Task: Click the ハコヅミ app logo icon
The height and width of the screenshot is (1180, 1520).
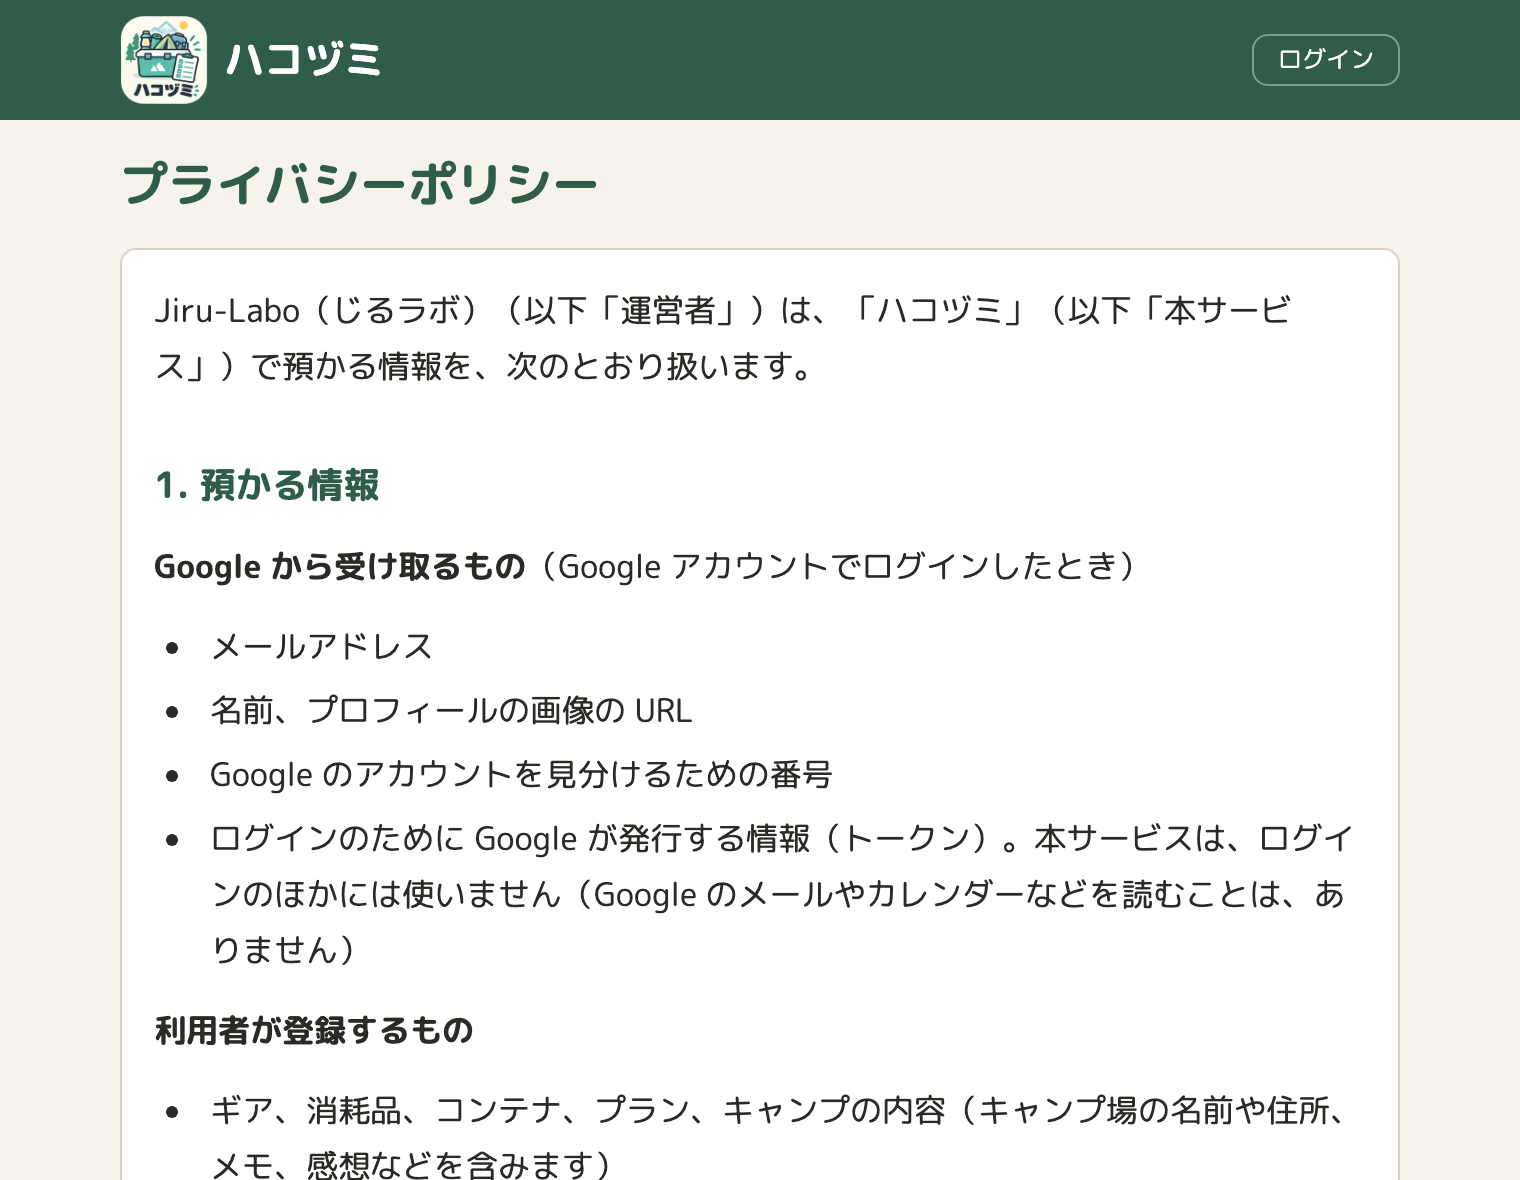Action: tap(164, 60)
